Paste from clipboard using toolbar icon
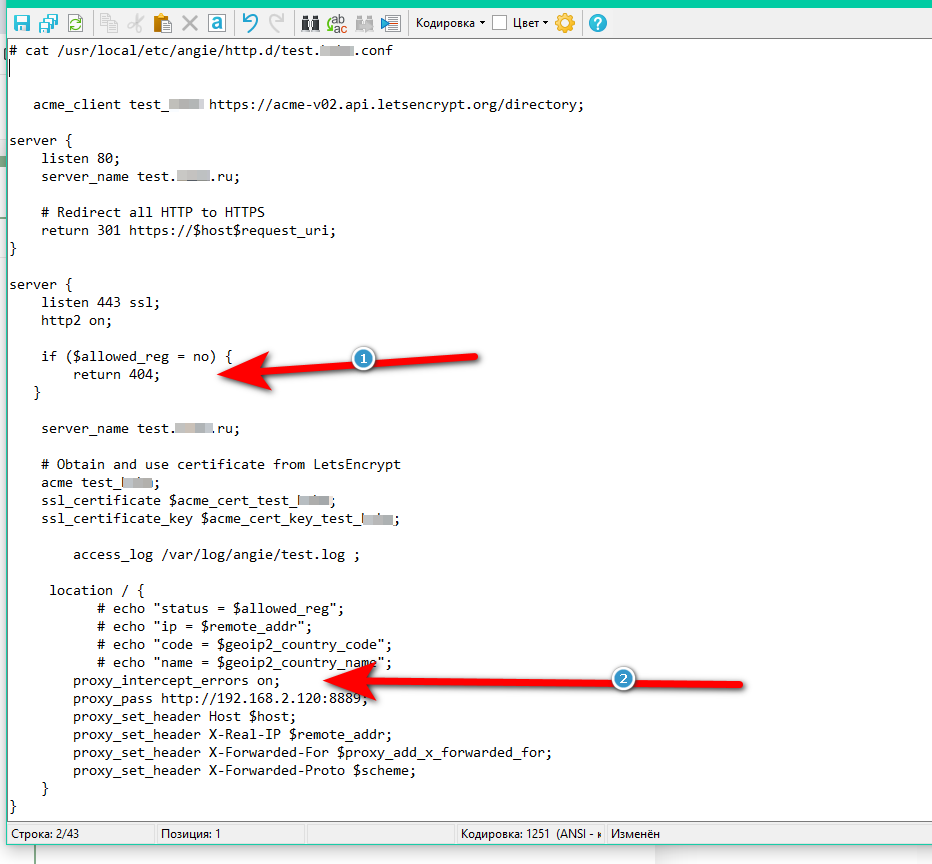 pyautogui.click(x=162, y=23)
